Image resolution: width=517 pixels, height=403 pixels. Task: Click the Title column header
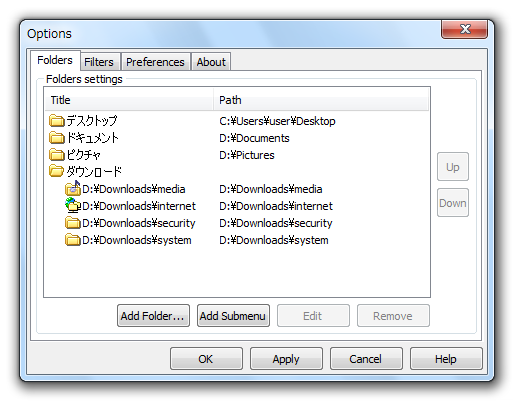coord(129,100)
